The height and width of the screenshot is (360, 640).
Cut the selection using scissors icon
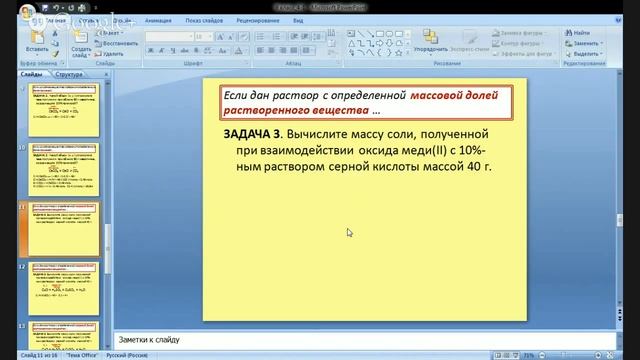click(55, 33)
